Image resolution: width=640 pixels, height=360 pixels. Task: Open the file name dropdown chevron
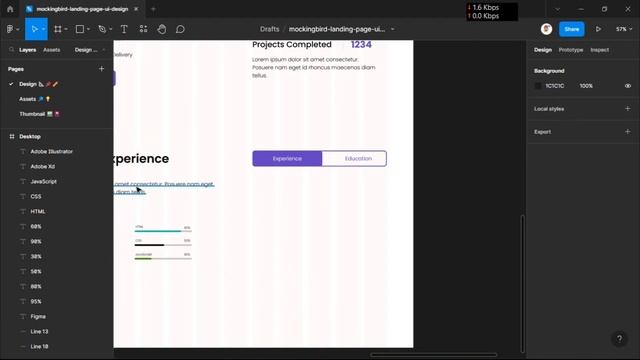[x=393, y=29]
